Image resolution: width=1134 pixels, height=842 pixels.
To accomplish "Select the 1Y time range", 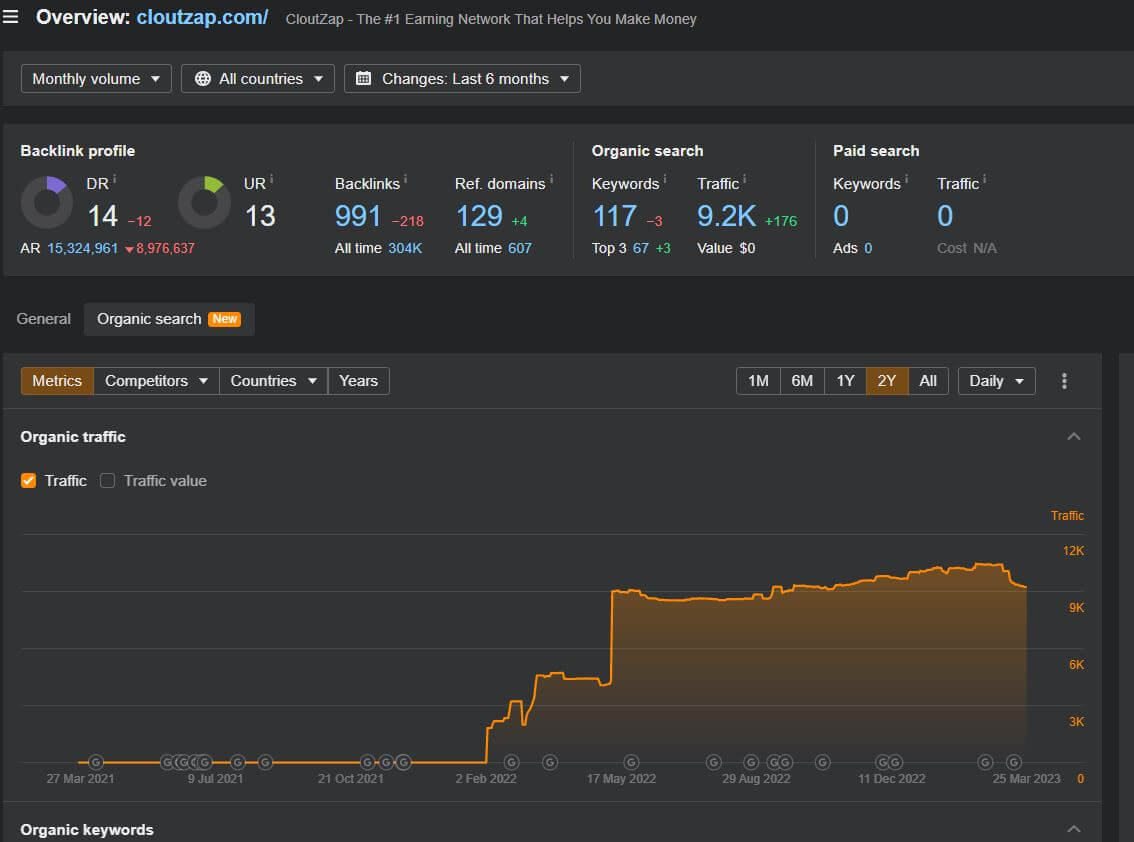I will click(x=845, y=381).
